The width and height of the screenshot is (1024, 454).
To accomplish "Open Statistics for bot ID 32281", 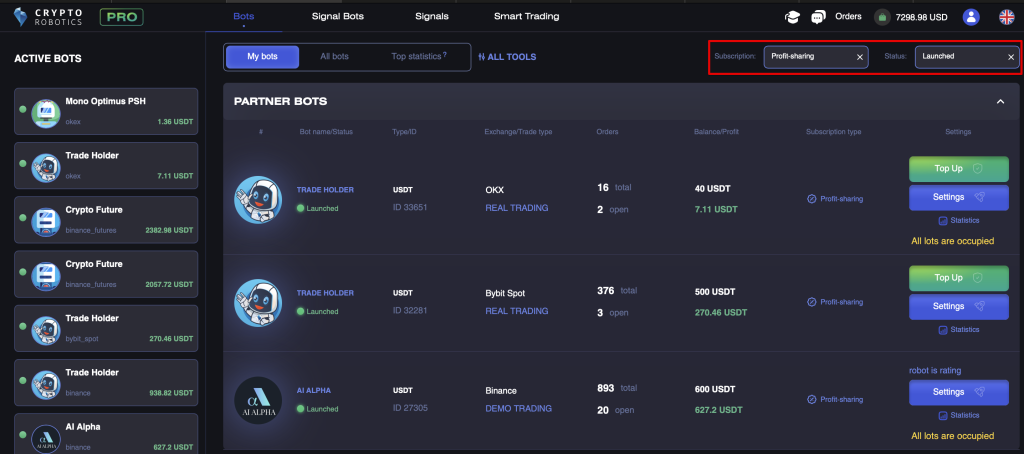I will click(959, 330).
